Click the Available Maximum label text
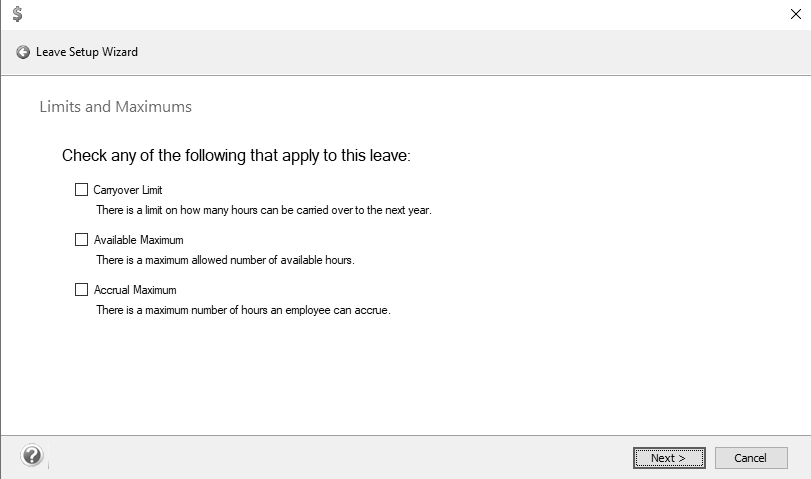 pyautogui.click(x=139, y=240)
